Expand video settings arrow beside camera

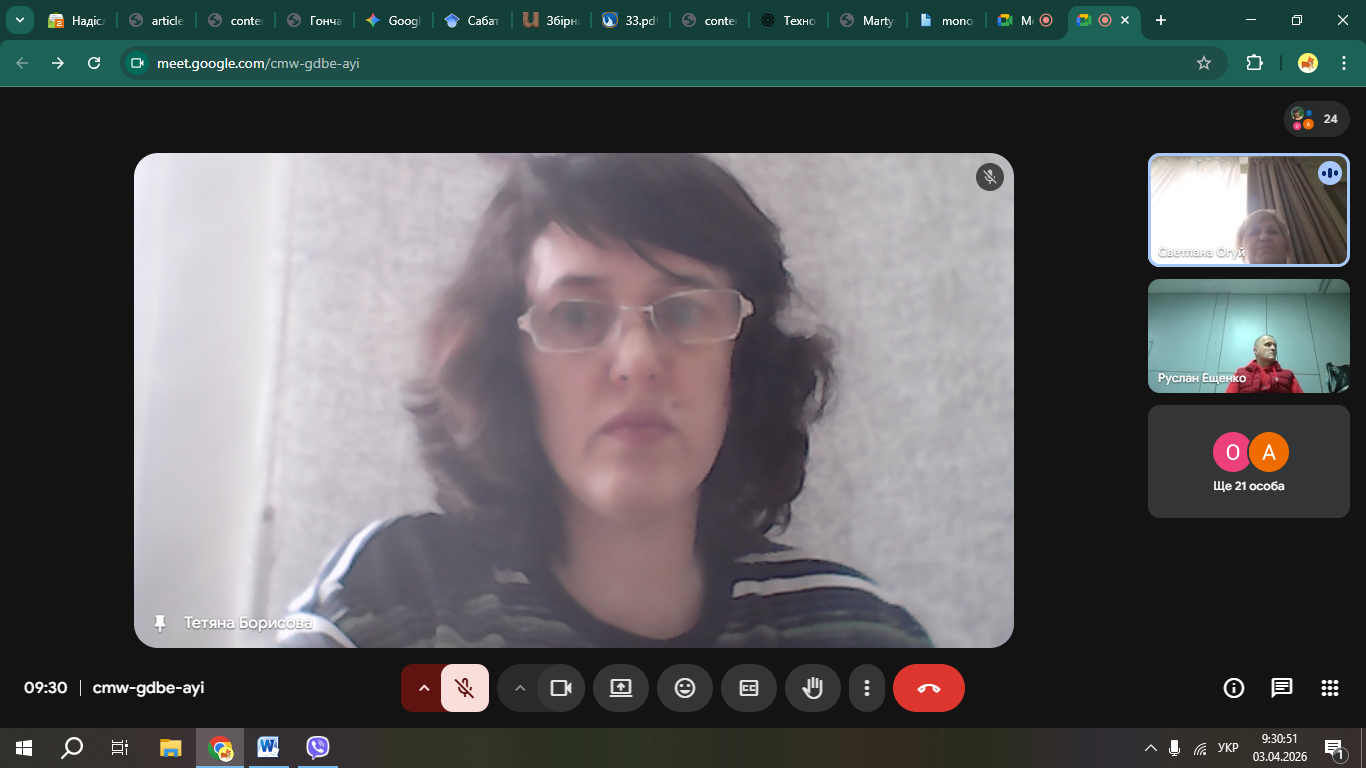(519, 688)
